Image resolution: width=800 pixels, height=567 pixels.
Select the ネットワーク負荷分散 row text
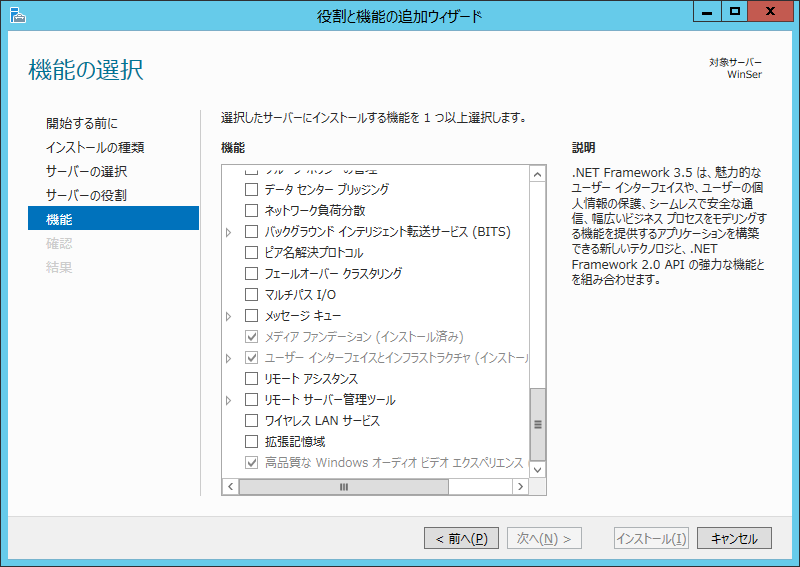(x=315, y=210)
